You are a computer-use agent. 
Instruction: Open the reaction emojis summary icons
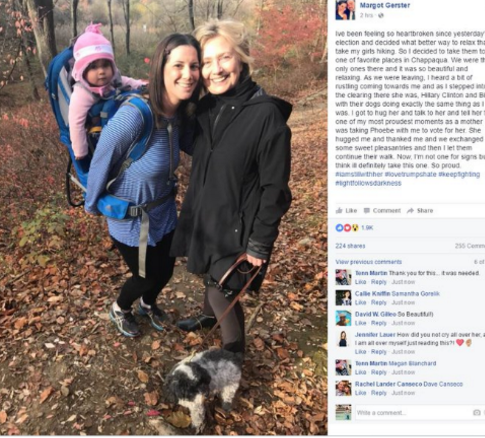(x=347, y=228)
